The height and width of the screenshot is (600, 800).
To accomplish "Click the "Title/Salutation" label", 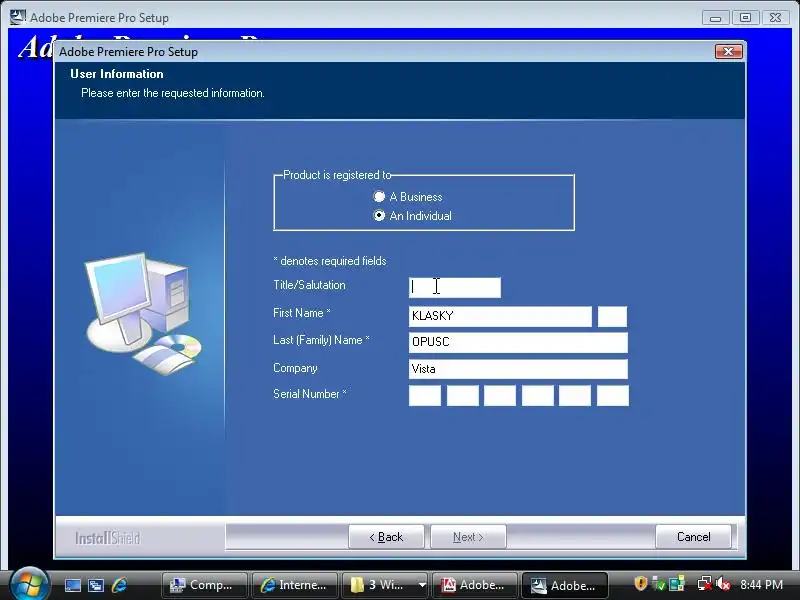I will [309, 285].
